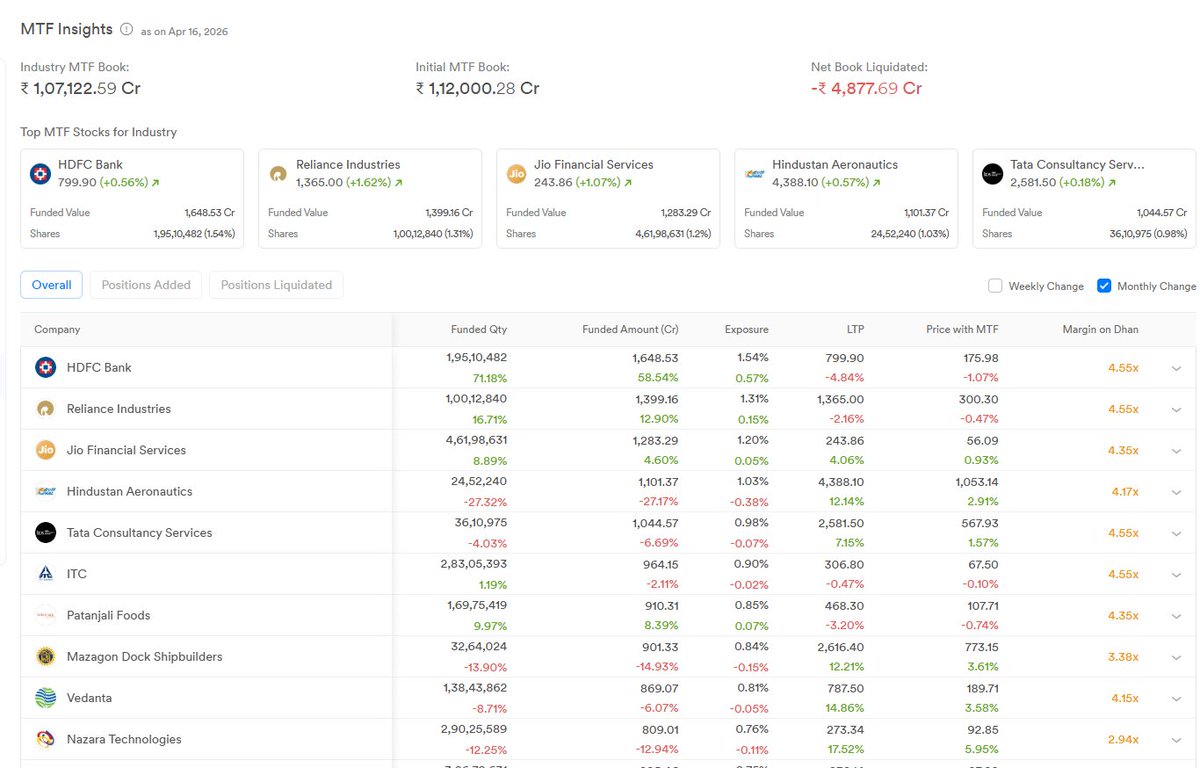This screenshot has width=1200, height=768.
Task: Open Vedanta company name in table
Action: click(89, 698)
